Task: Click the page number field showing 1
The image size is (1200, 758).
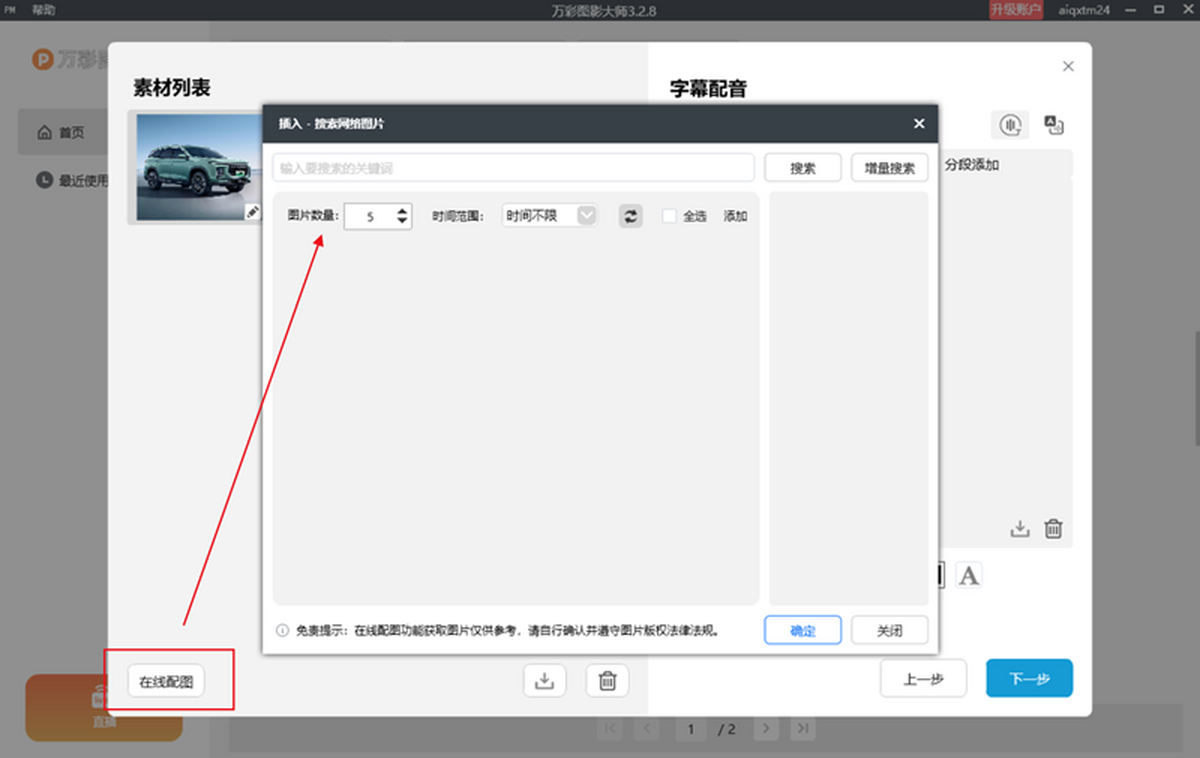Action: (x=690, y=729)
